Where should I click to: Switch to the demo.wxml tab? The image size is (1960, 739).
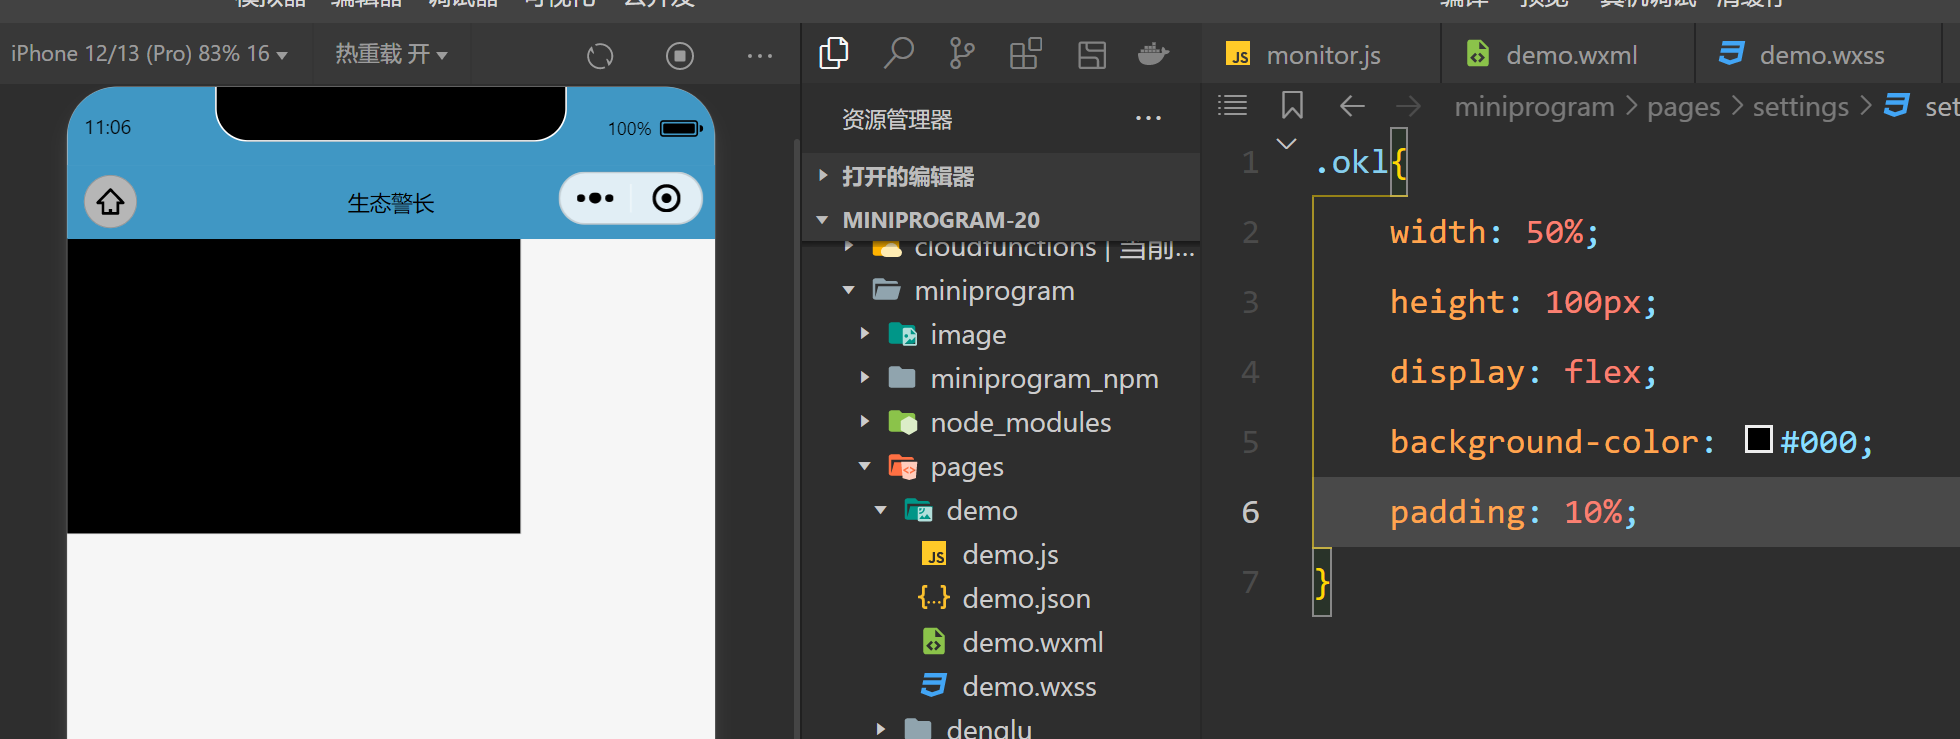pos(1570,55)
